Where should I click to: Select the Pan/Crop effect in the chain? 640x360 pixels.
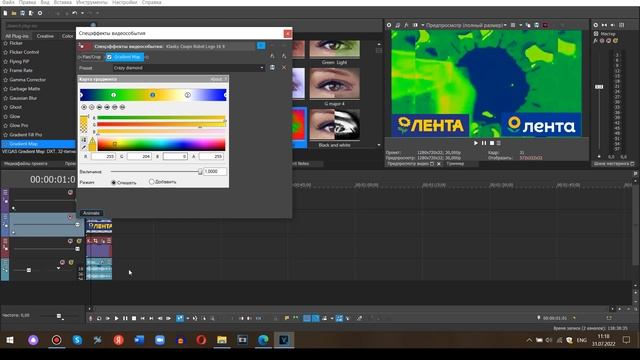pos(91,57)
